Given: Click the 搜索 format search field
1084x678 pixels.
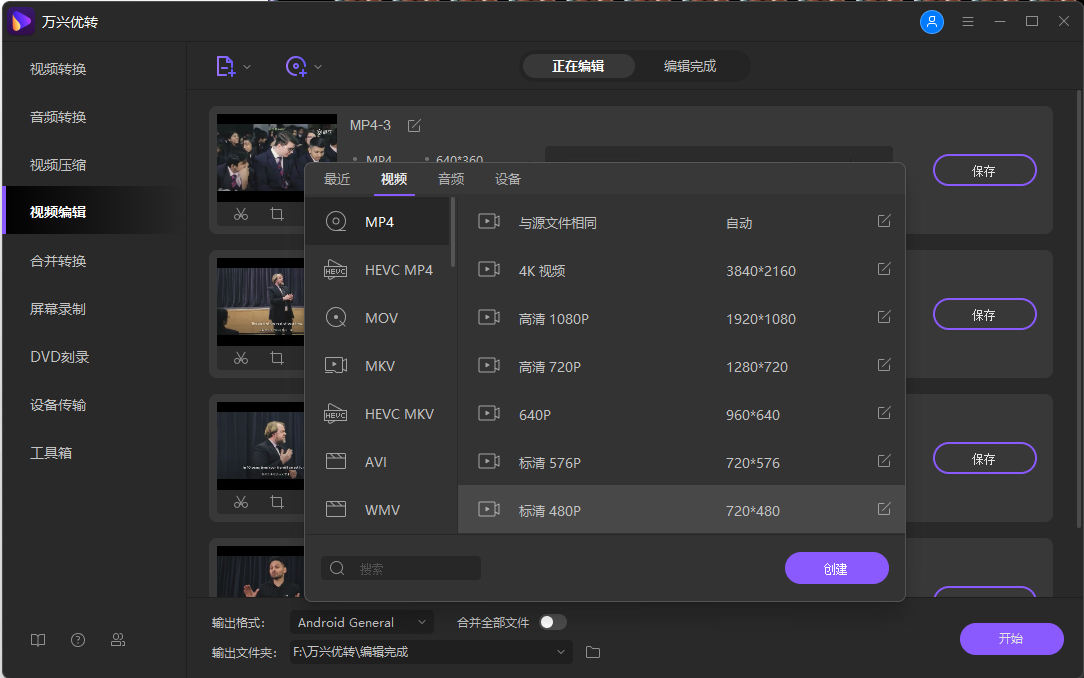Looking at the screenshot, I should pos(412,568).
